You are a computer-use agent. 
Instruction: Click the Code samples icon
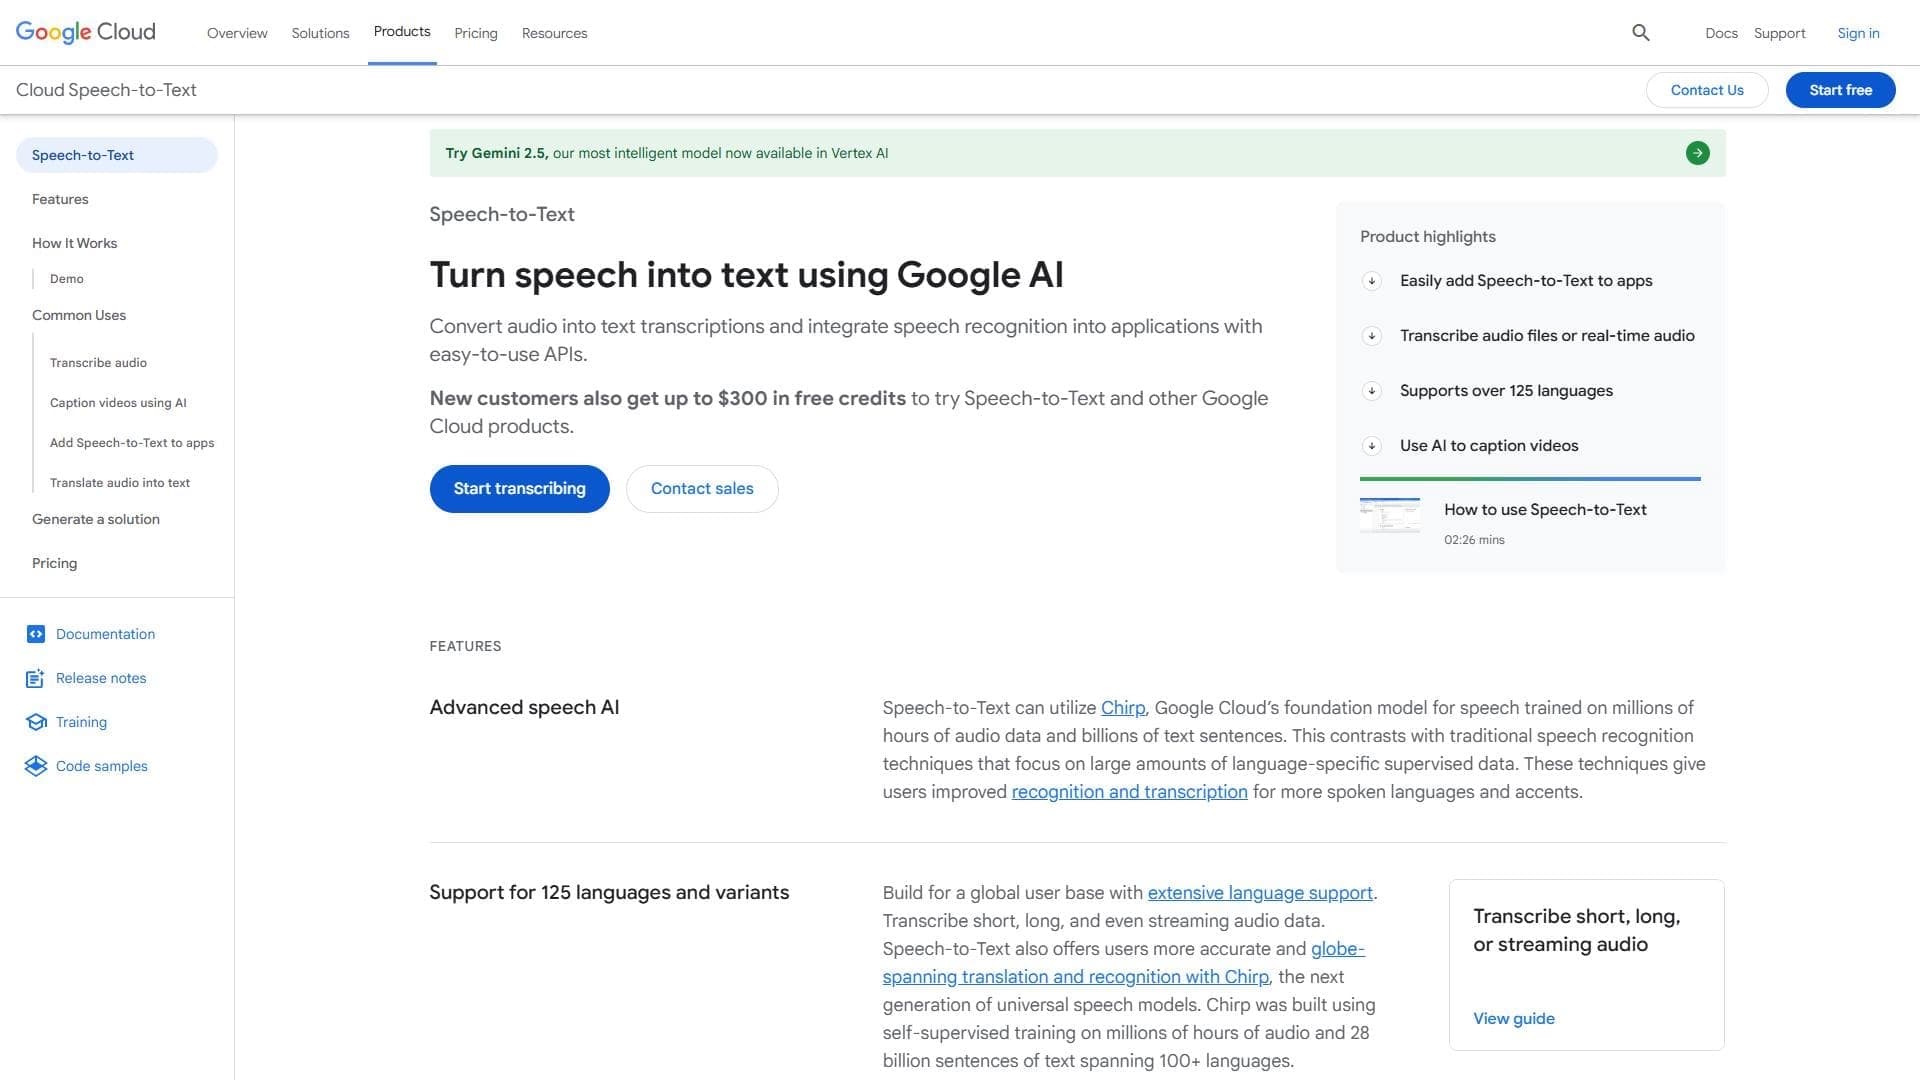pyautogui.click(x=36, y=766)
